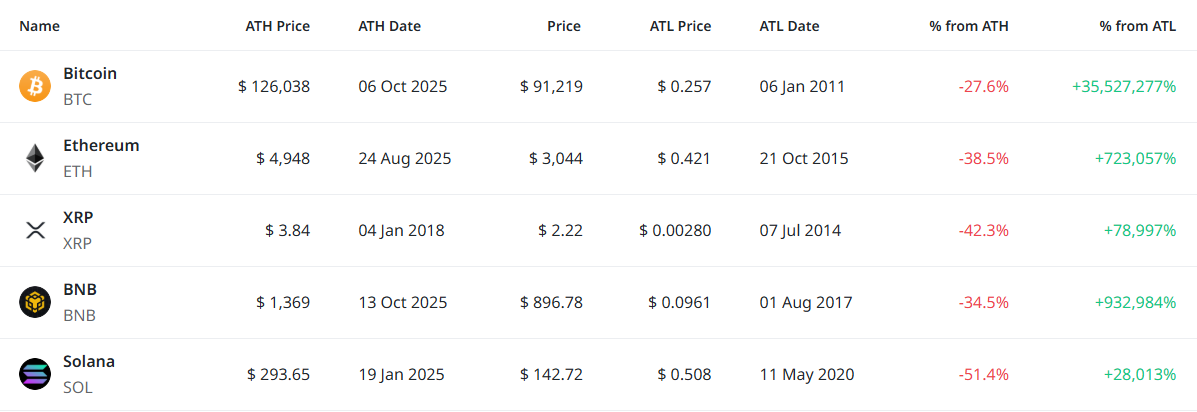Click the XRP logo icon
This screenshot has width=1197, height=412.
[x=35, y=230]
